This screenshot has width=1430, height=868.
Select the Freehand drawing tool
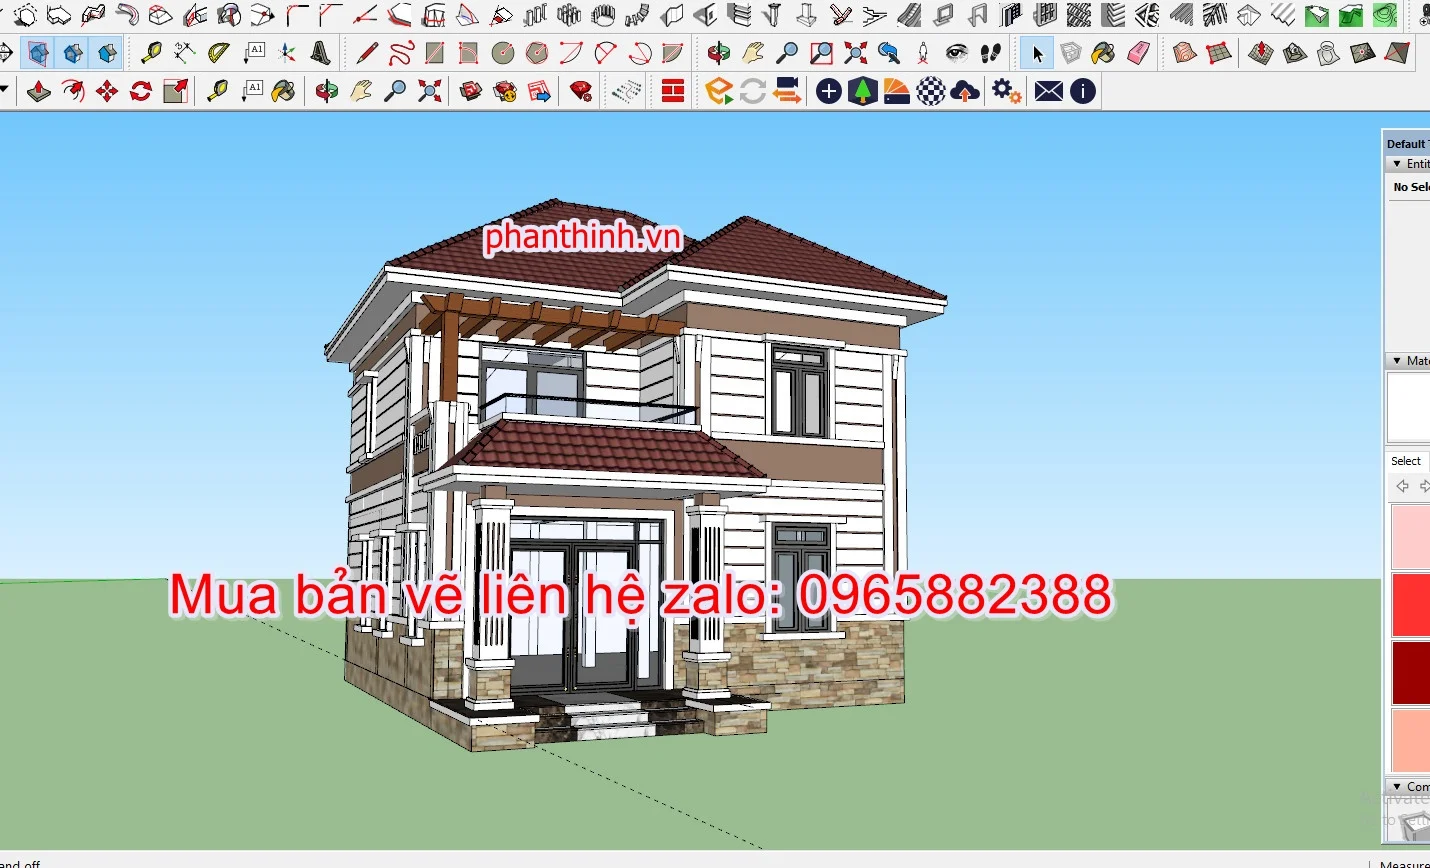click(x=401, y=53)
